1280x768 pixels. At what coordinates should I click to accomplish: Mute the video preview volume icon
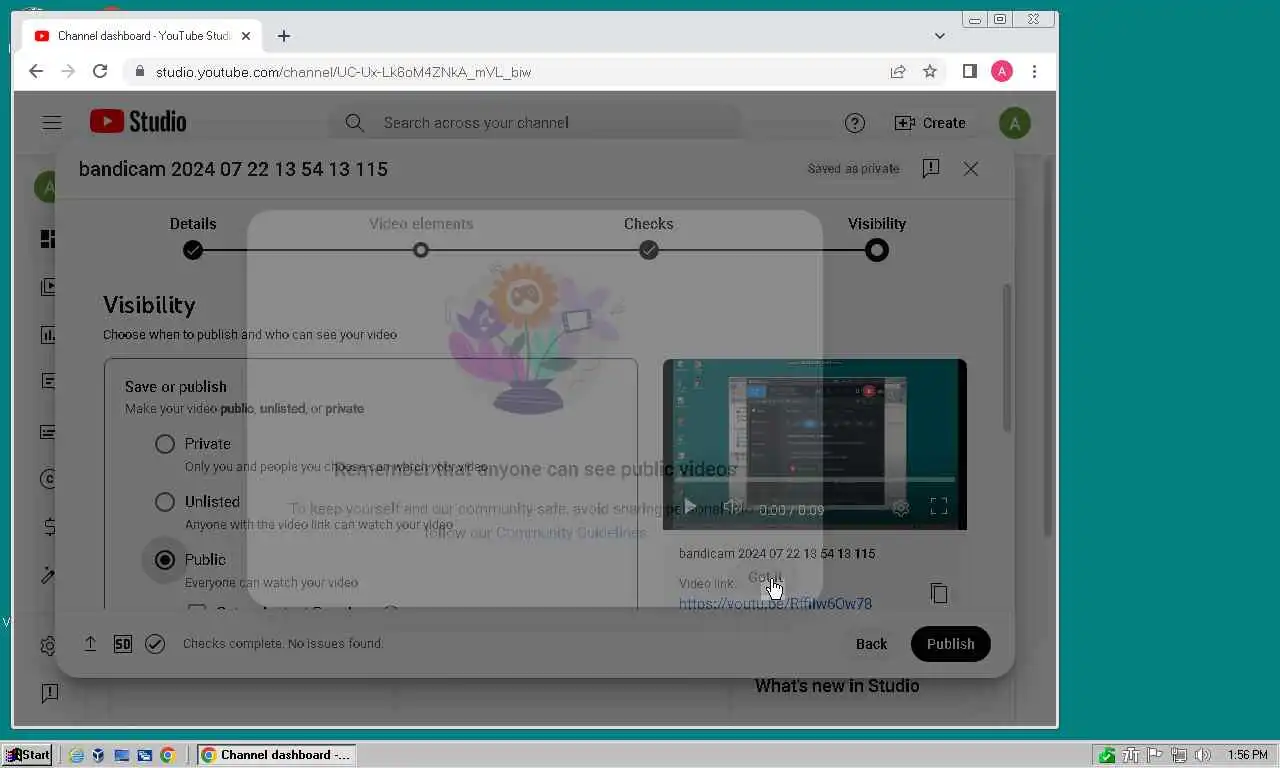[x=732, y=508]
